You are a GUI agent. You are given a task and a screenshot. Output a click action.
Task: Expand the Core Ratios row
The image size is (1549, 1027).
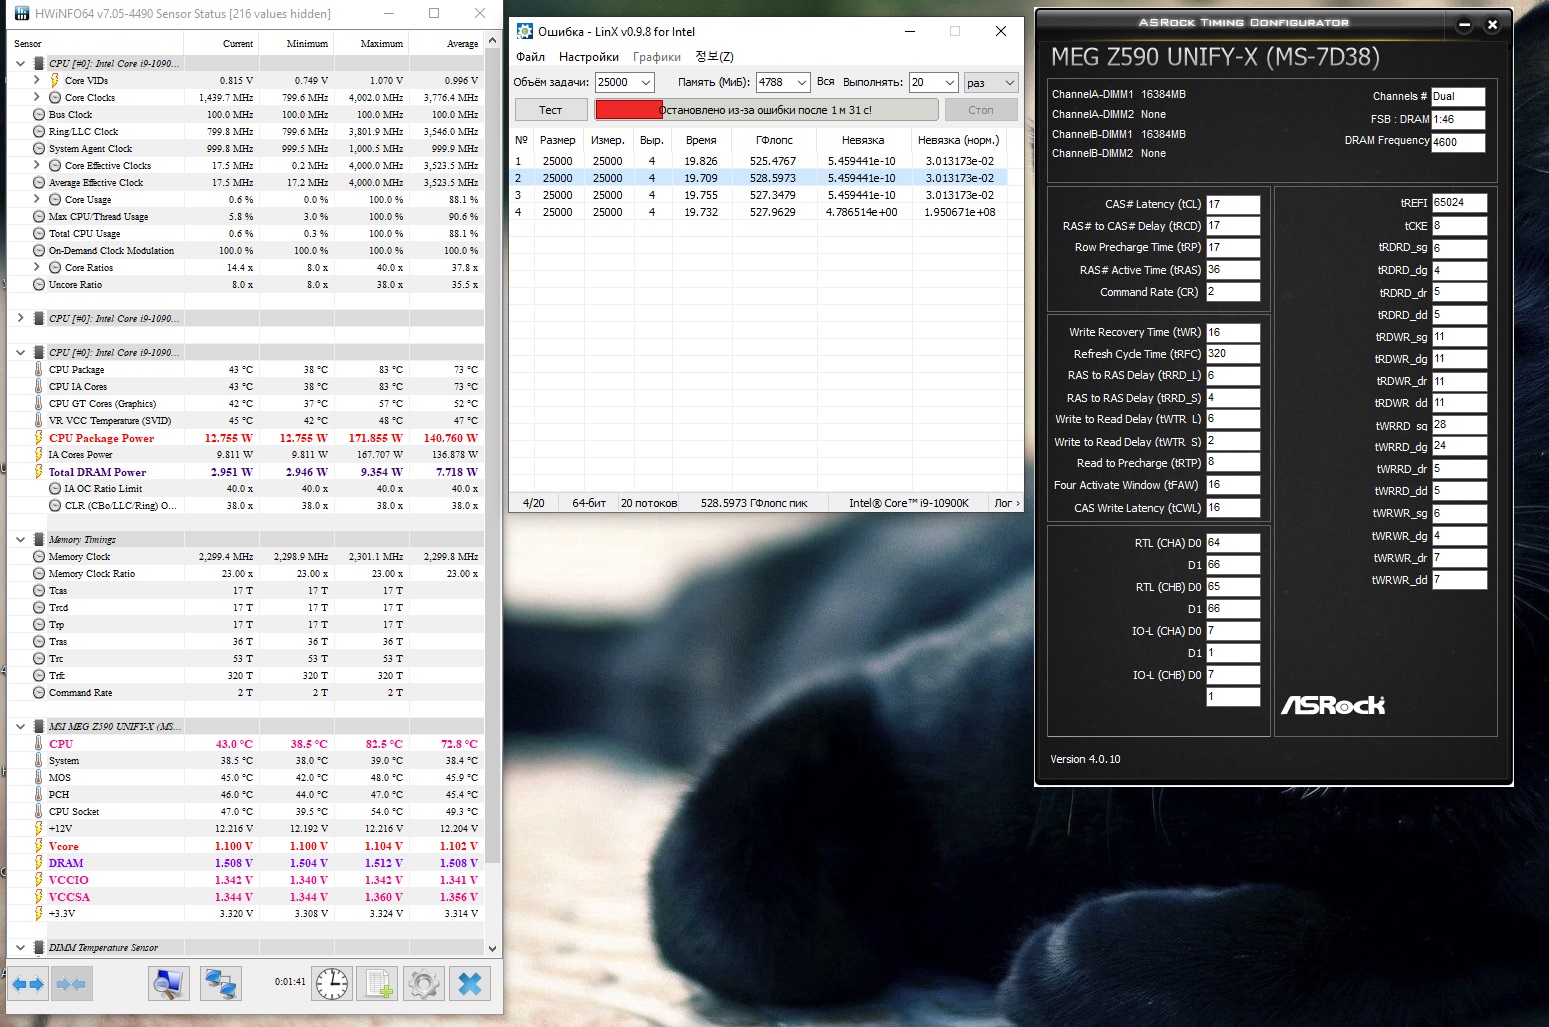click(37, 267)
